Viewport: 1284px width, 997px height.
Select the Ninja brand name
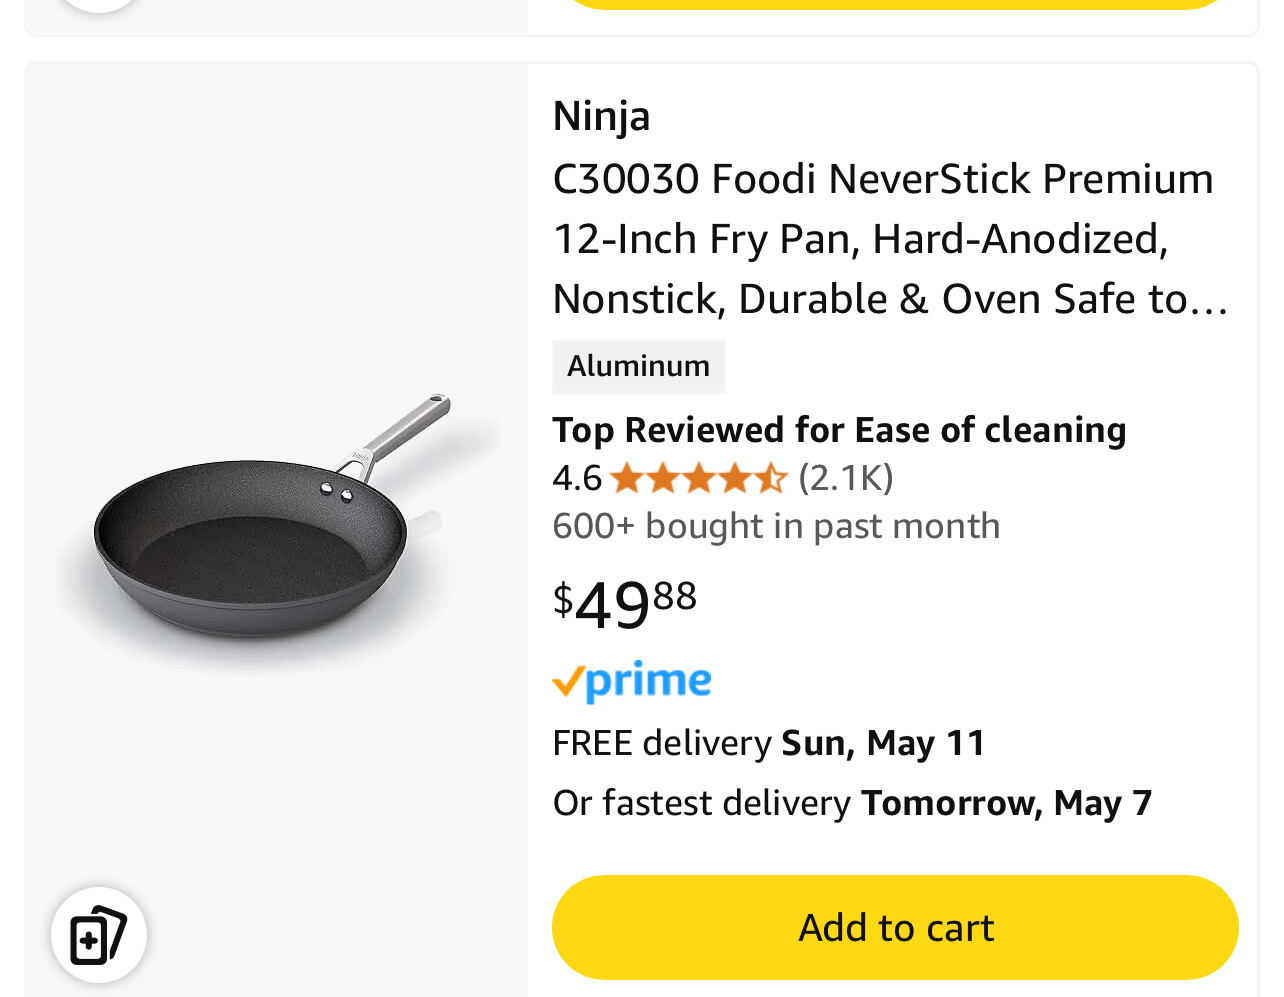601,116
